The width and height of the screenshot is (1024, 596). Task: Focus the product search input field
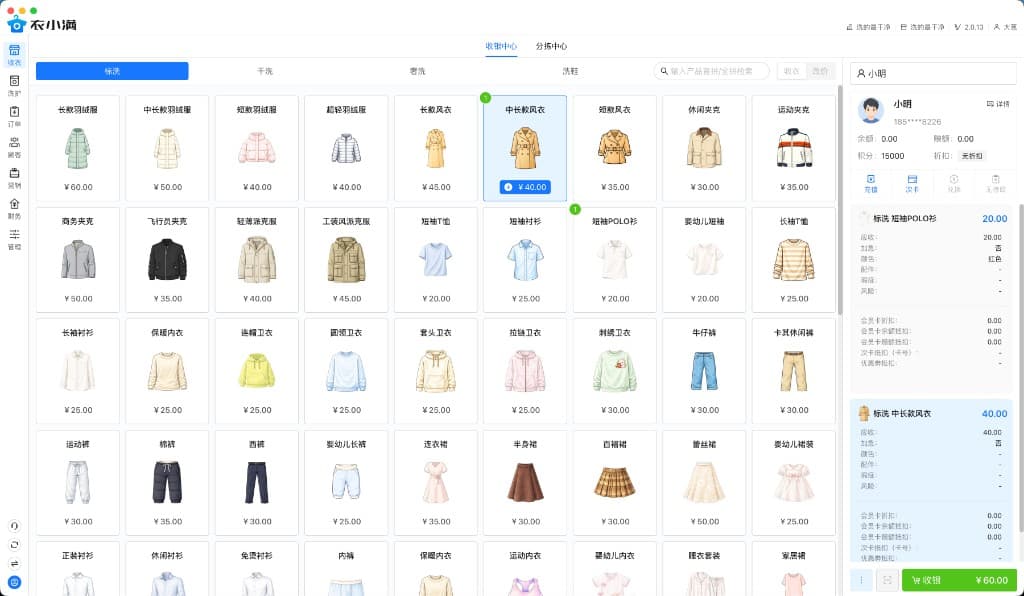(711, 71)
